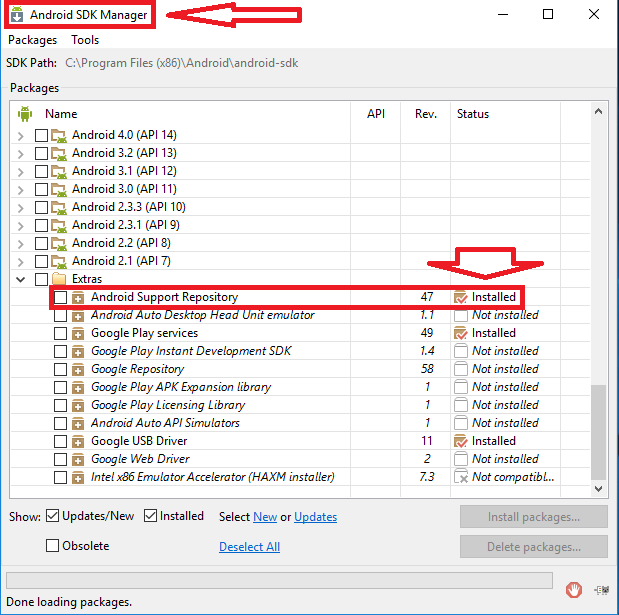Check the Extras folder checkbox
619x615 pixels.
[41, 279]
